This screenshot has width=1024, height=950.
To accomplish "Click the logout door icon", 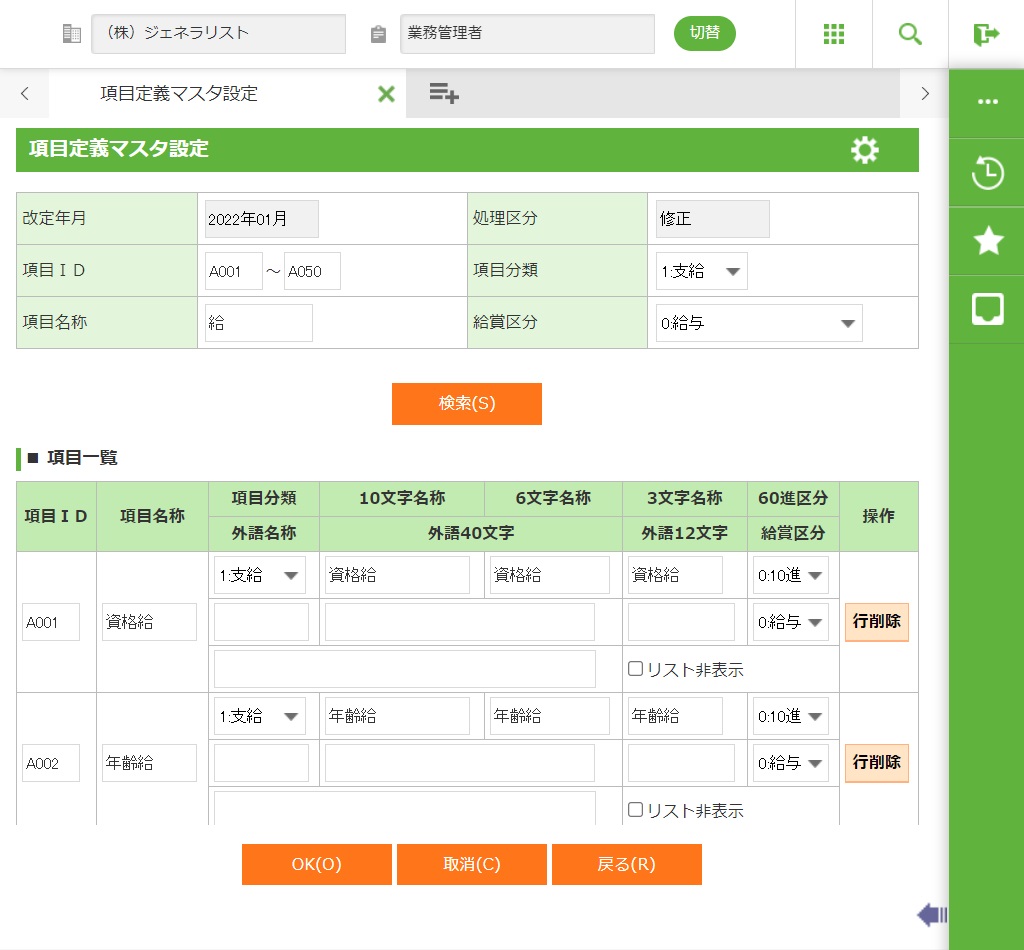I will pos(986,34).
